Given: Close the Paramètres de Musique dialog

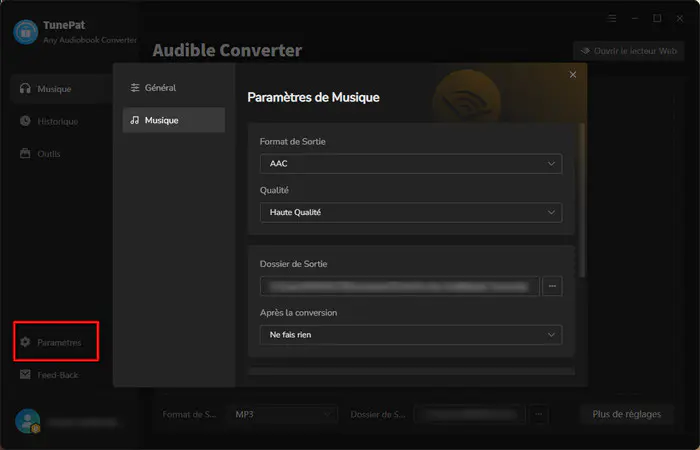Looking at the screenshot, I should coord(573,75).
